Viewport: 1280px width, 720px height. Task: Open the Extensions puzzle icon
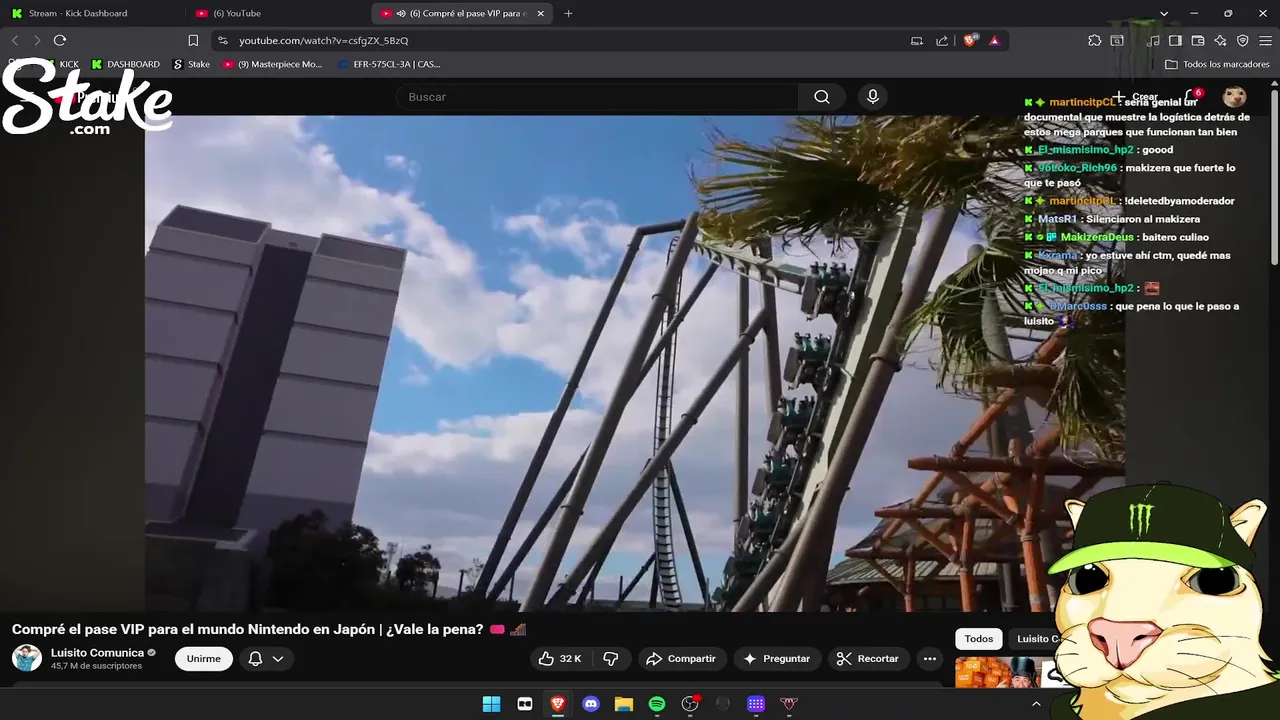pos(1095,41)
